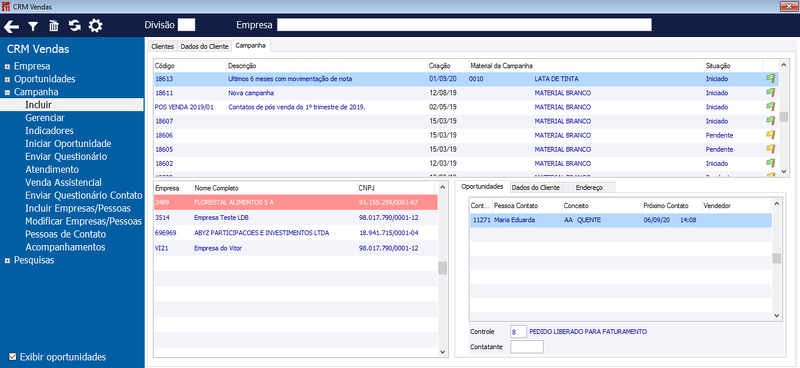Select ABYZ PARTICIPACOES E INVESTIMENTOS LTDA row
Viewport: 800px width, 368px height.
point(296,233)
